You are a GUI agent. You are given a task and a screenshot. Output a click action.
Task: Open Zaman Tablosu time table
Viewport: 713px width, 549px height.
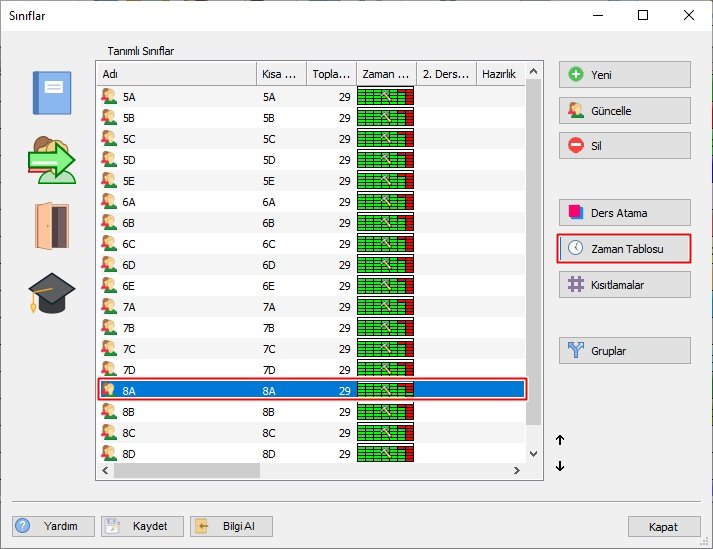coord(625,248)
